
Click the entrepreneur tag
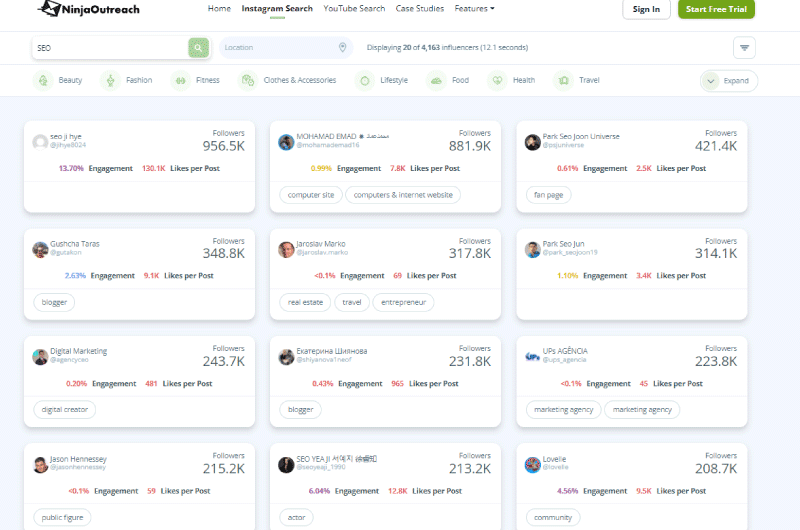coord(403,302)
